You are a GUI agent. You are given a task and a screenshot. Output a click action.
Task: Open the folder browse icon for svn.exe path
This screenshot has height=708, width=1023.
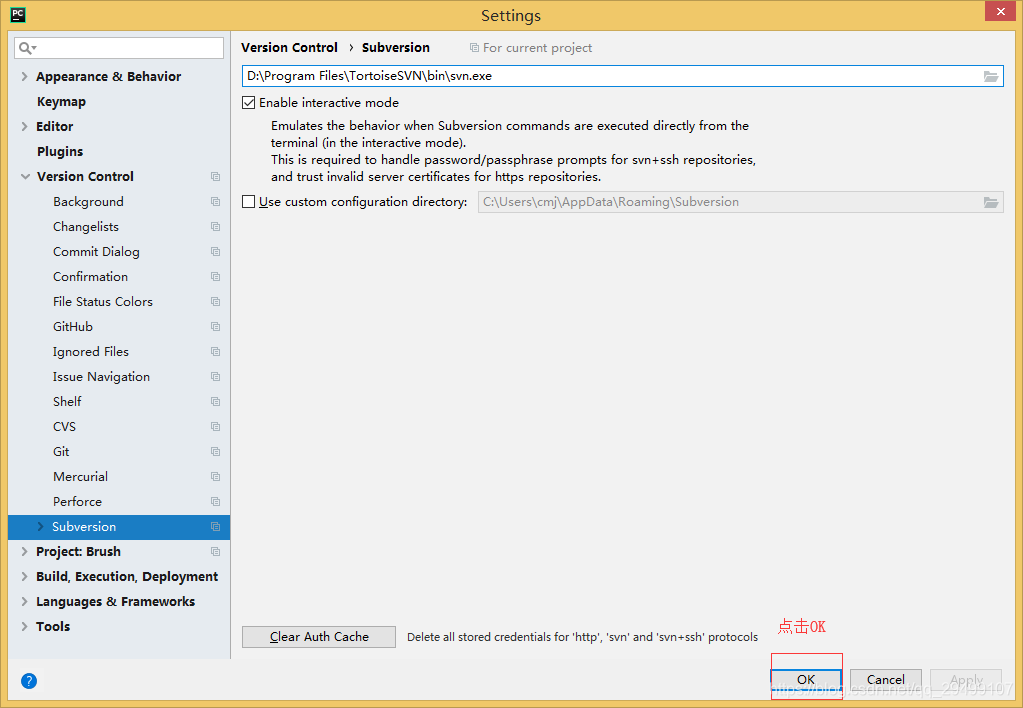coord(990,76)
